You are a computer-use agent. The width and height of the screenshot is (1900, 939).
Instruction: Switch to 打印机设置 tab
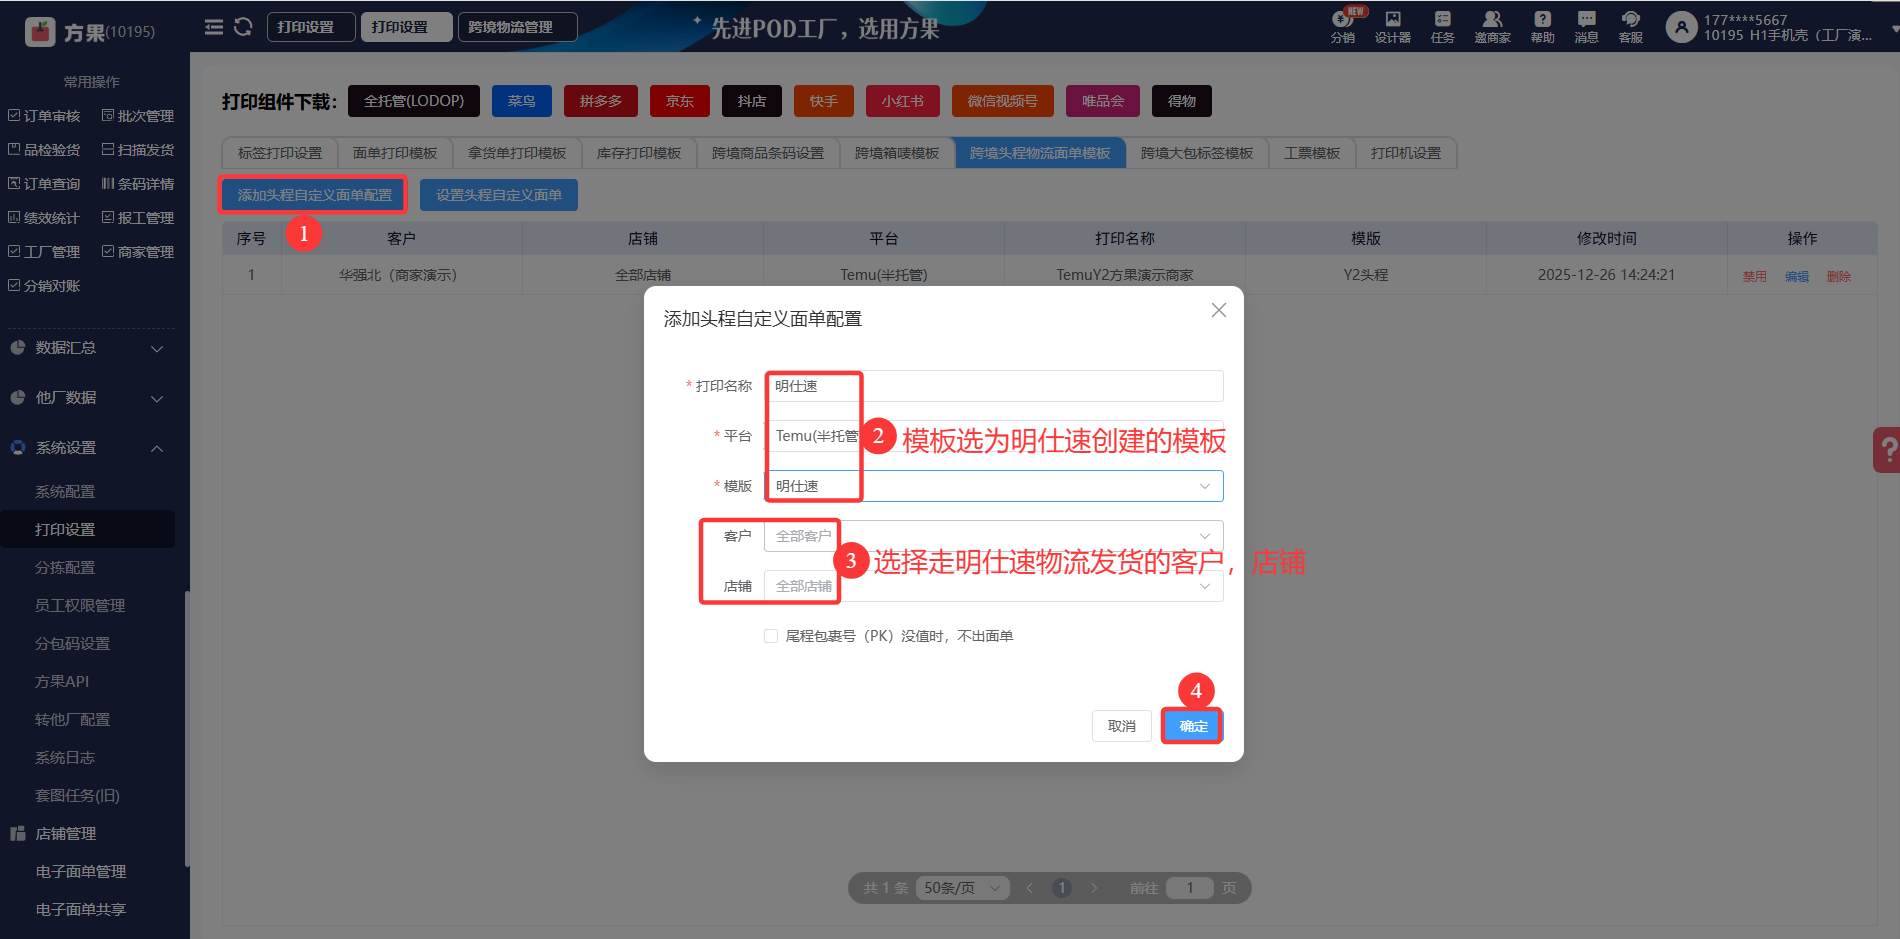pos(1406,153)
